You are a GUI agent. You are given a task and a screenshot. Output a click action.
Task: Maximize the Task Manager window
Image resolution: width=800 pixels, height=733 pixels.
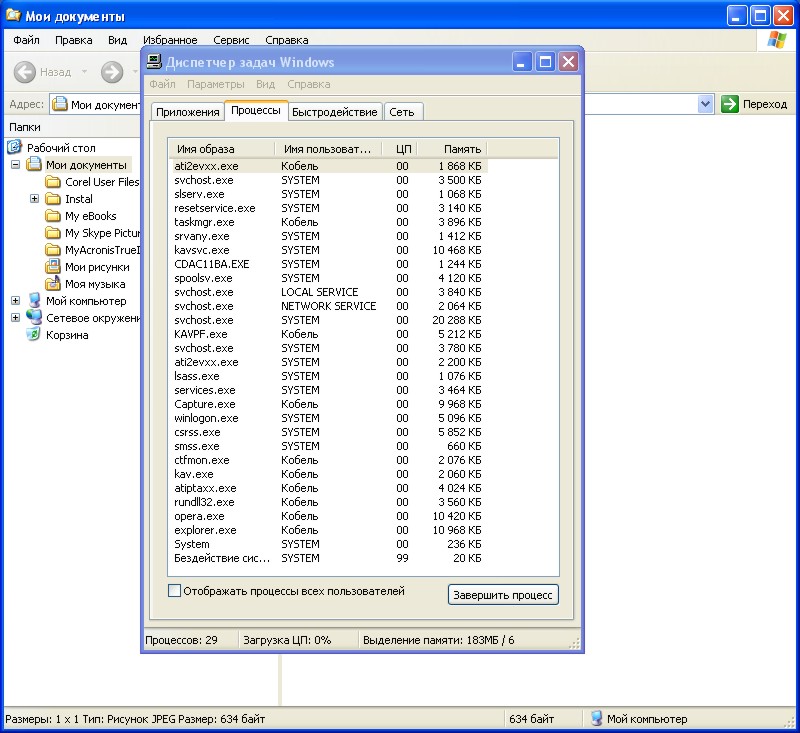coord(545,62)
